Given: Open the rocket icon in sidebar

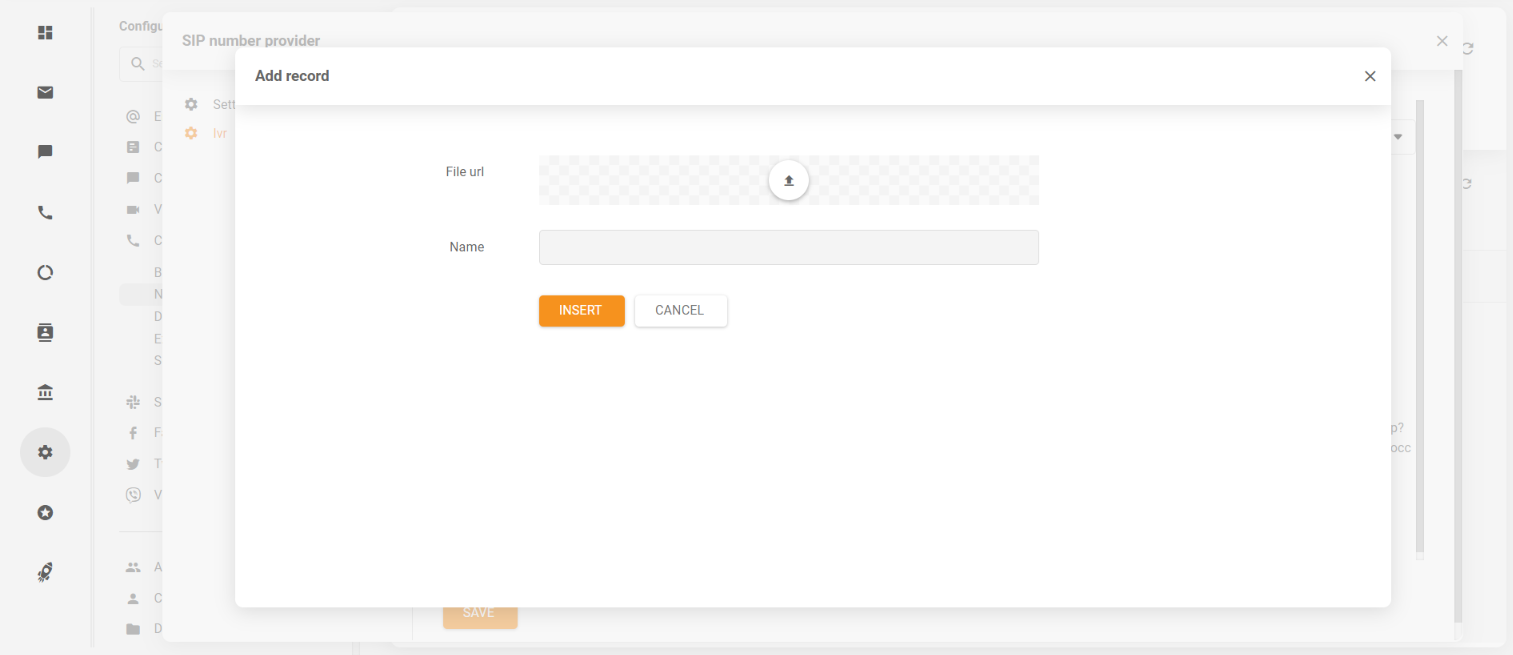Looking at the screenshot, I should pyautogui.click(x=45, y=572).
